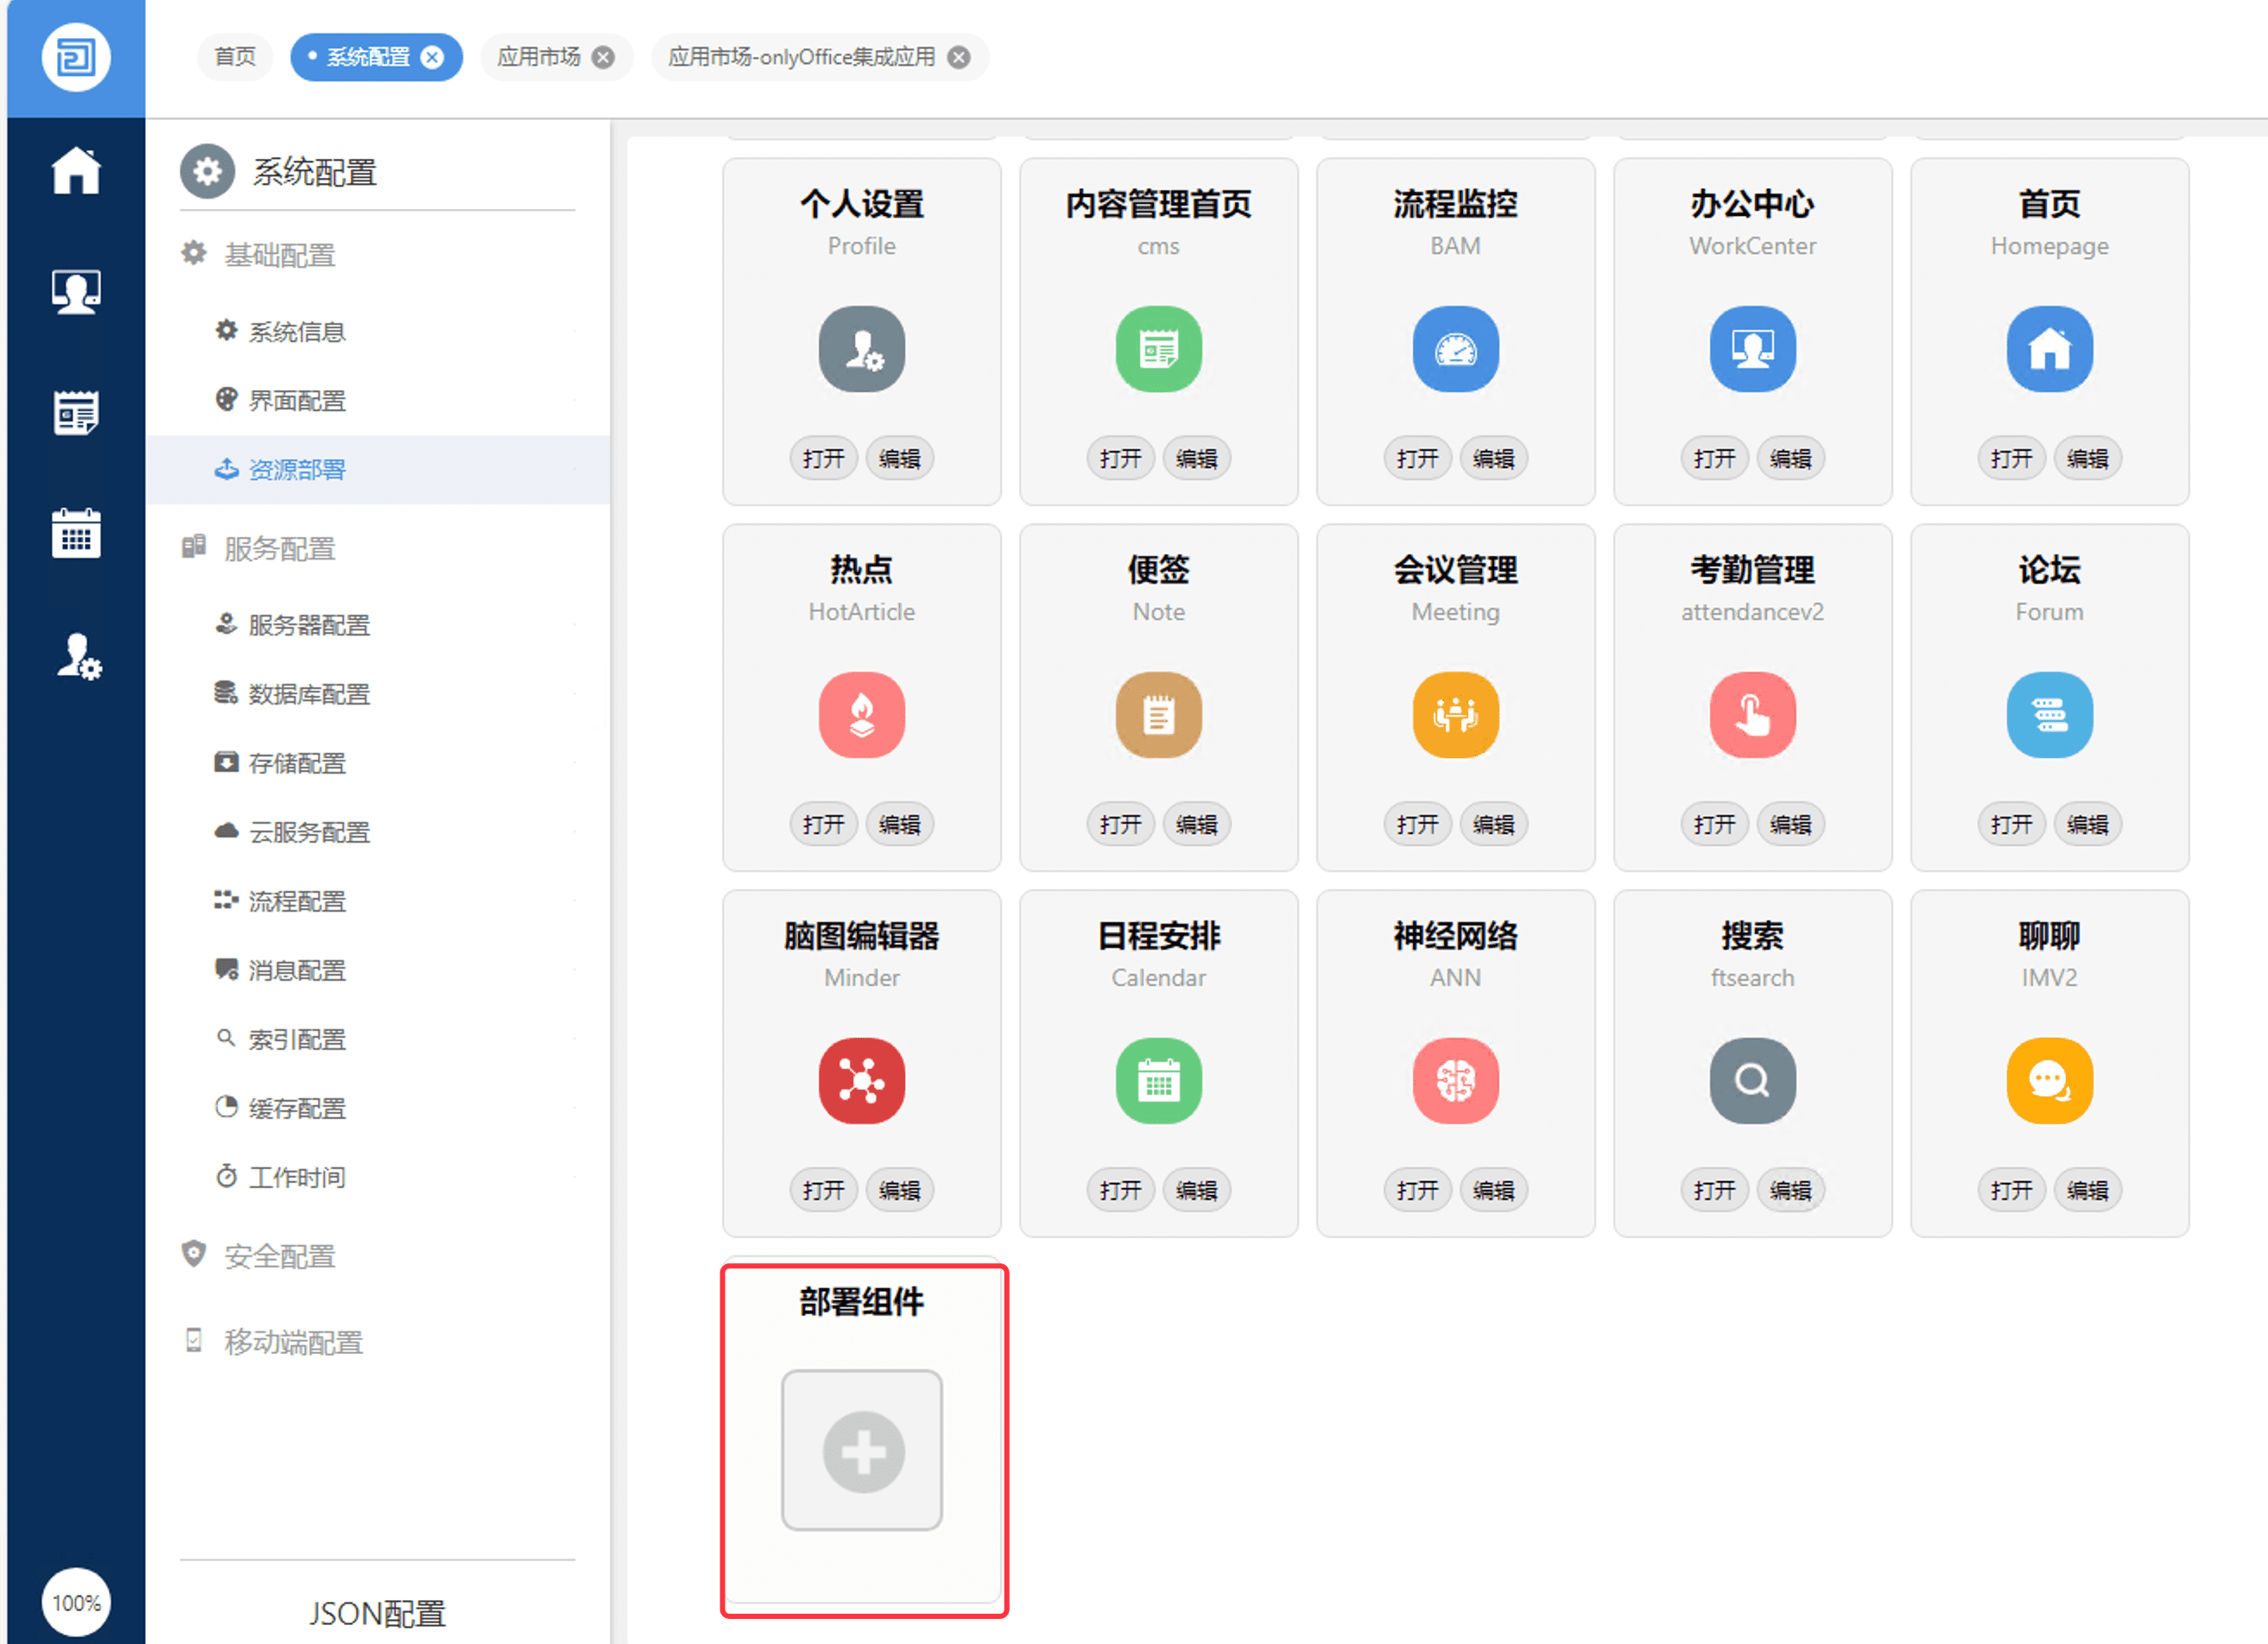Switch to 应用市场-onlyOffice集成应用 tab

point(801,57)
